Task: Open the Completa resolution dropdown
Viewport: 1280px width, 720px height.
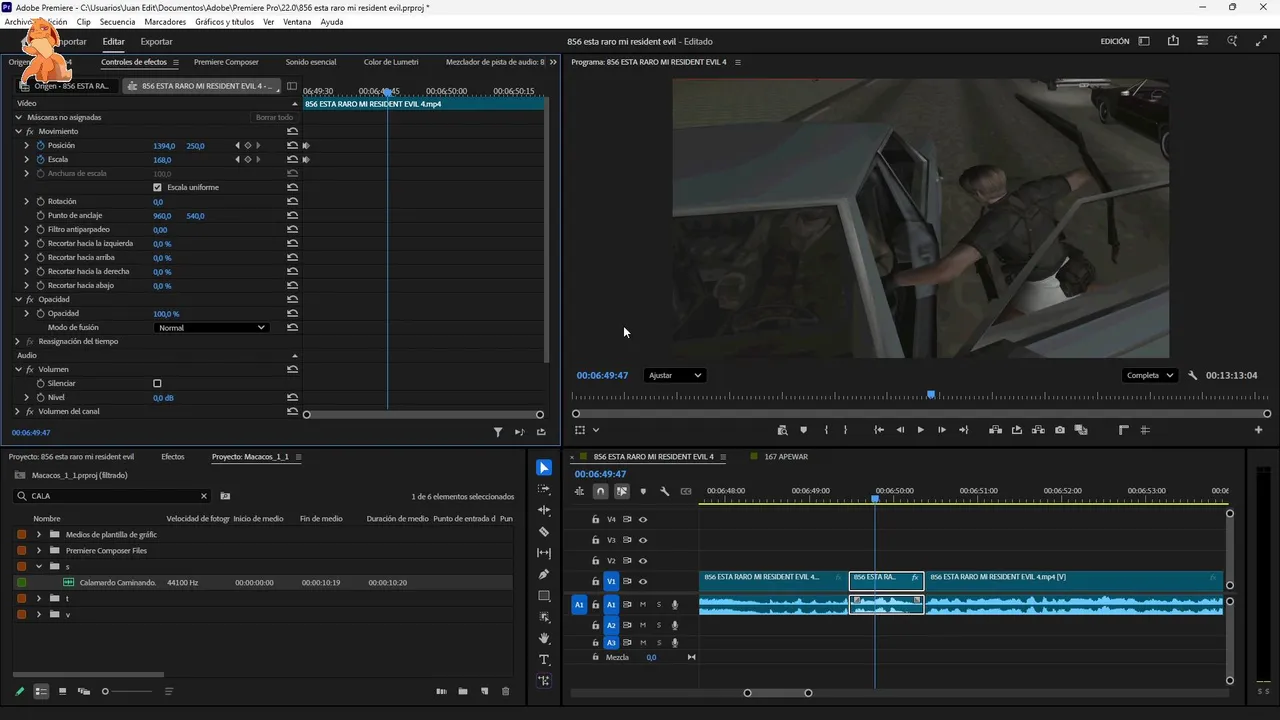Action: (1150, 376)
